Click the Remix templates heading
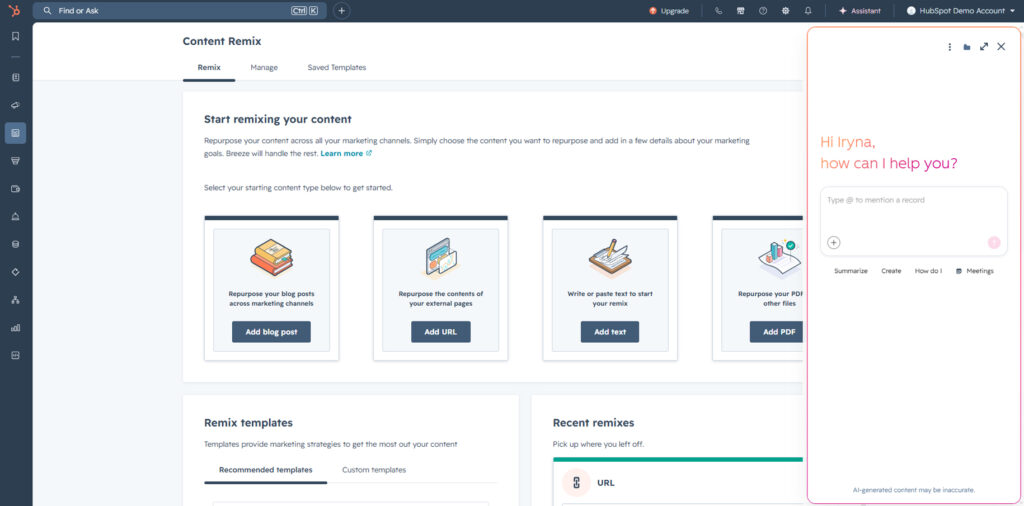The width and height of the screenshot is (1024, 506). [248, 422]
